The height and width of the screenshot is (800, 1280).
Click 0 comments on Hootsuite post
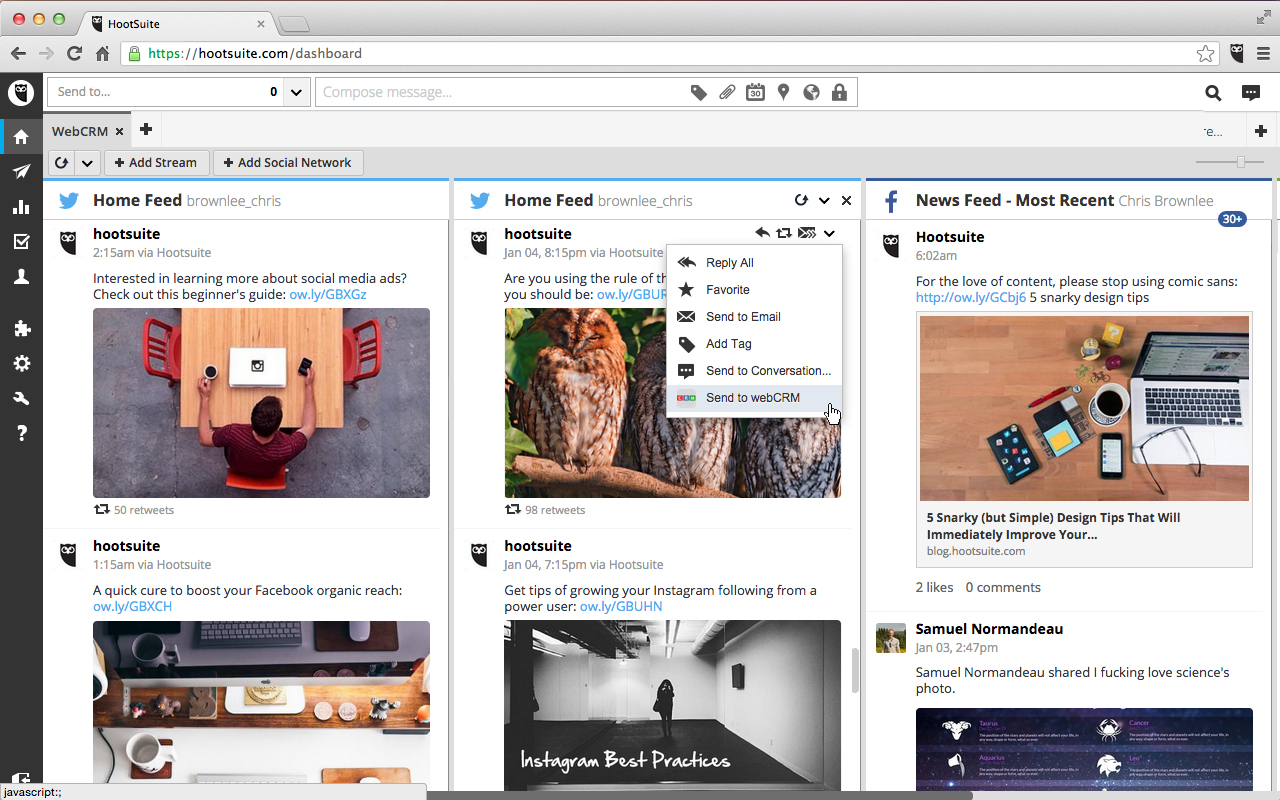coord(1003,587)
